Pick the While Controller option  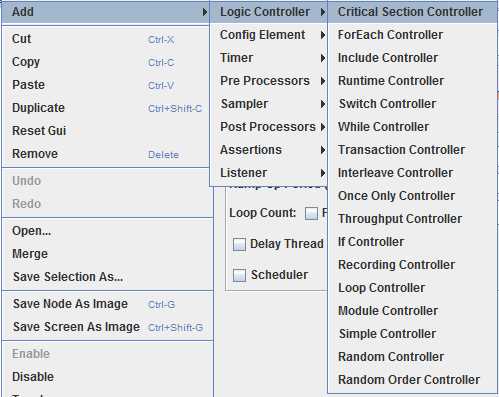(413, 127)
